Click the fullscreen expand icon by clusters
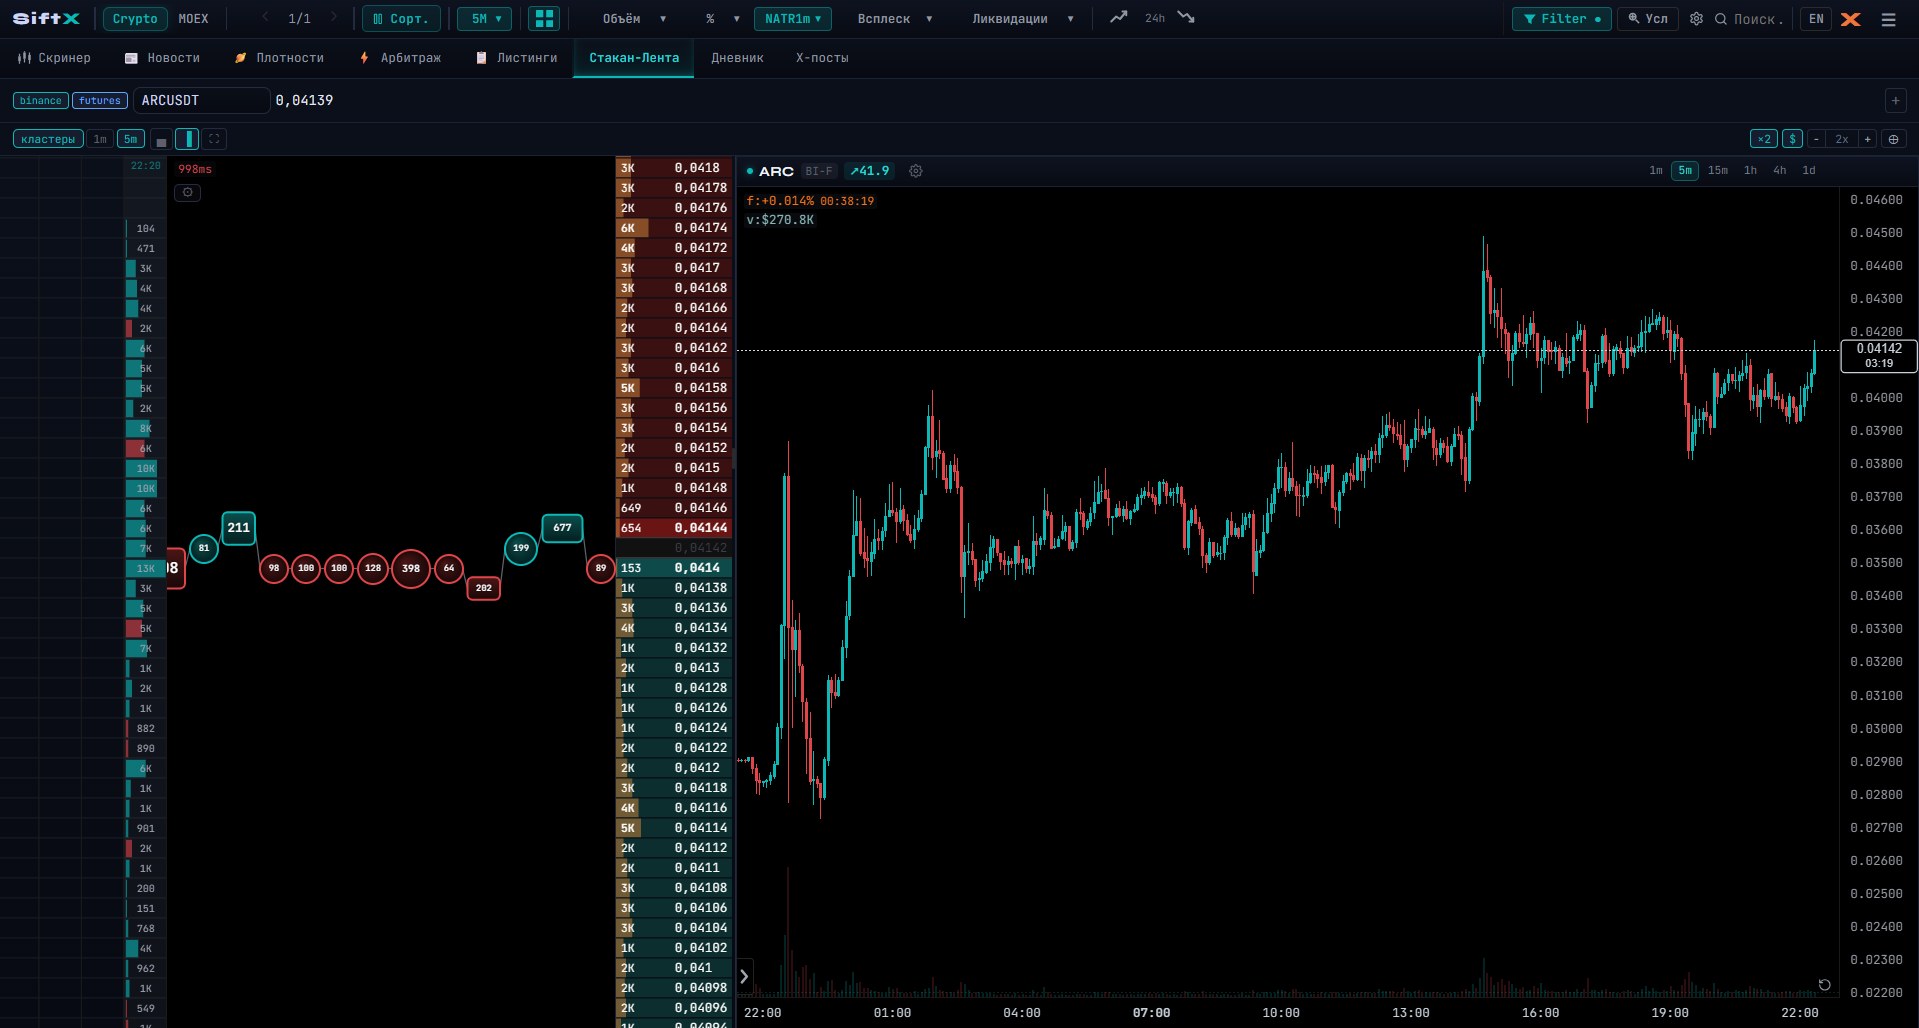 [214, 139]
